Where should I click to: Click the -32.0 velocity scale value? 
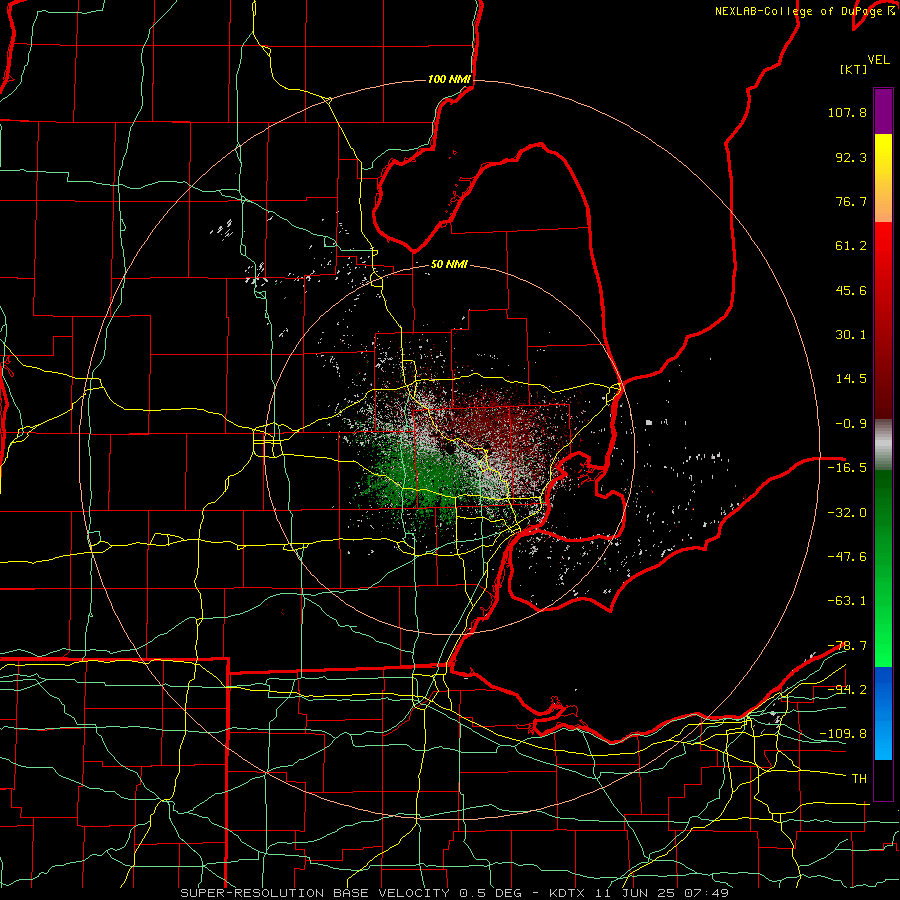pyautogui.click(x=847, y=513)
